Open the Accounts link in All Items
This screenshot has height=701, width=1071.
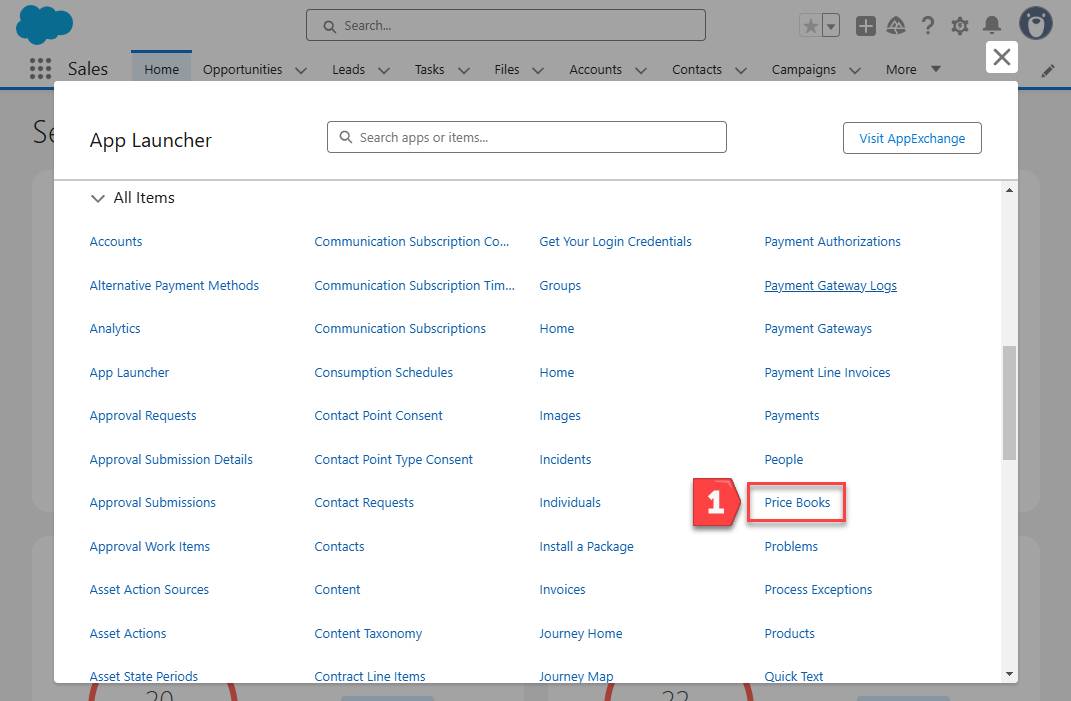(x=115, y=241)
